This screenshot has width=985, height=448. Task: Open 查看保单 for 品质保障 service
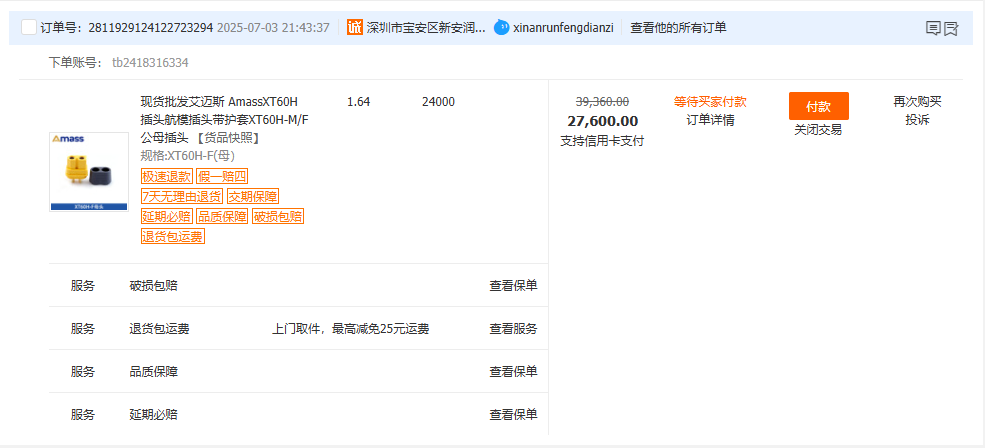click(513, 371)
